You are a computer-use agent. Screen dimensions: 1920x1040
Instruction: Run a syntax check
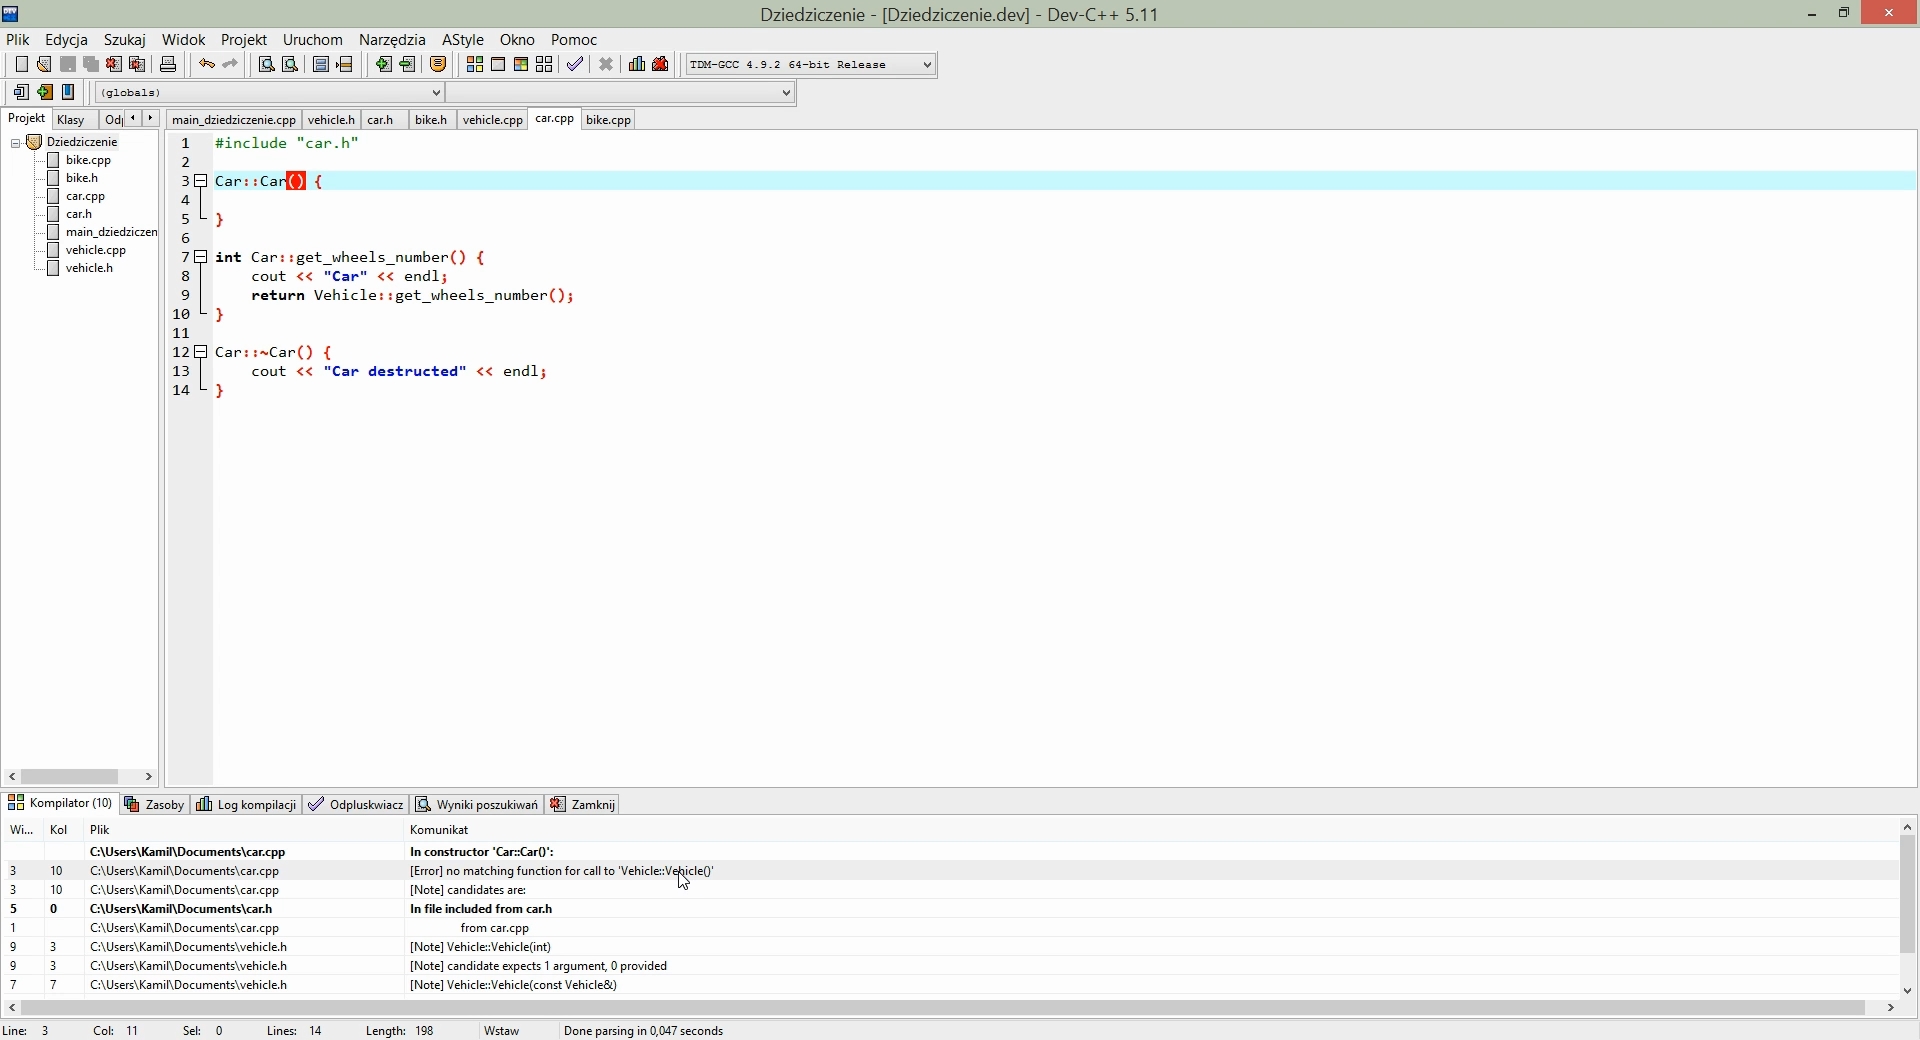(575, 64)
